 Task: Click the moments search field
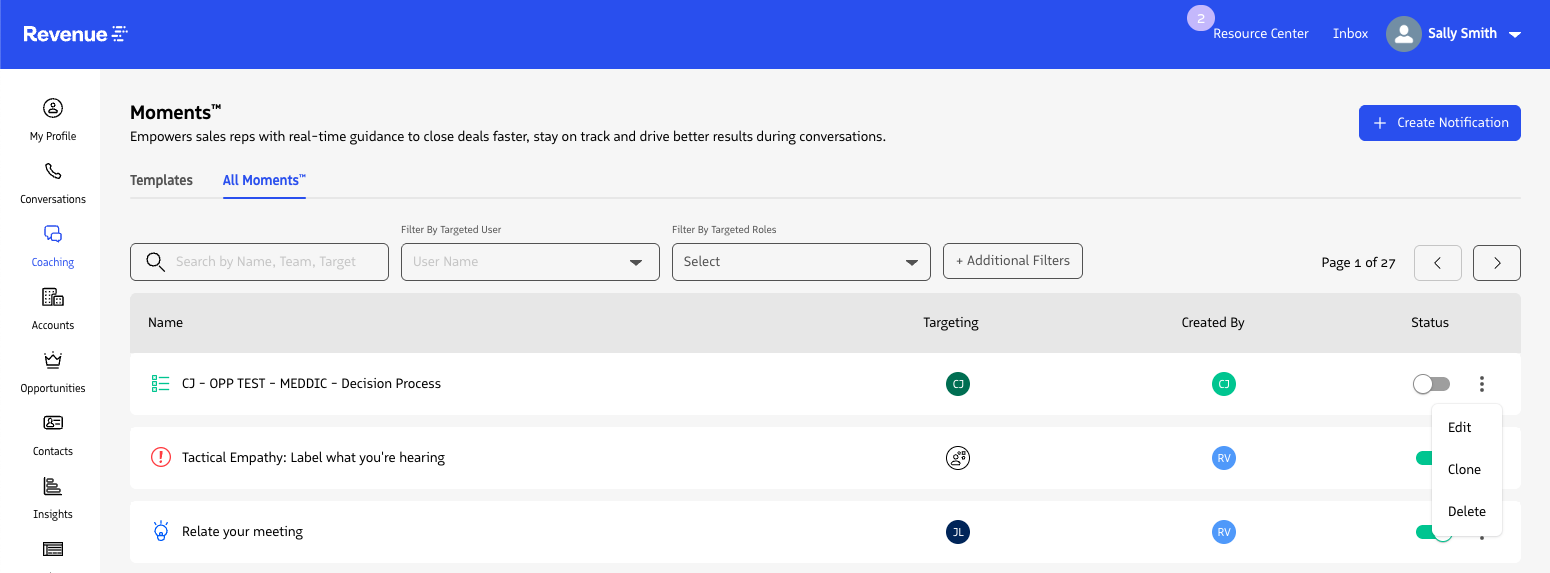coord(260,262)
